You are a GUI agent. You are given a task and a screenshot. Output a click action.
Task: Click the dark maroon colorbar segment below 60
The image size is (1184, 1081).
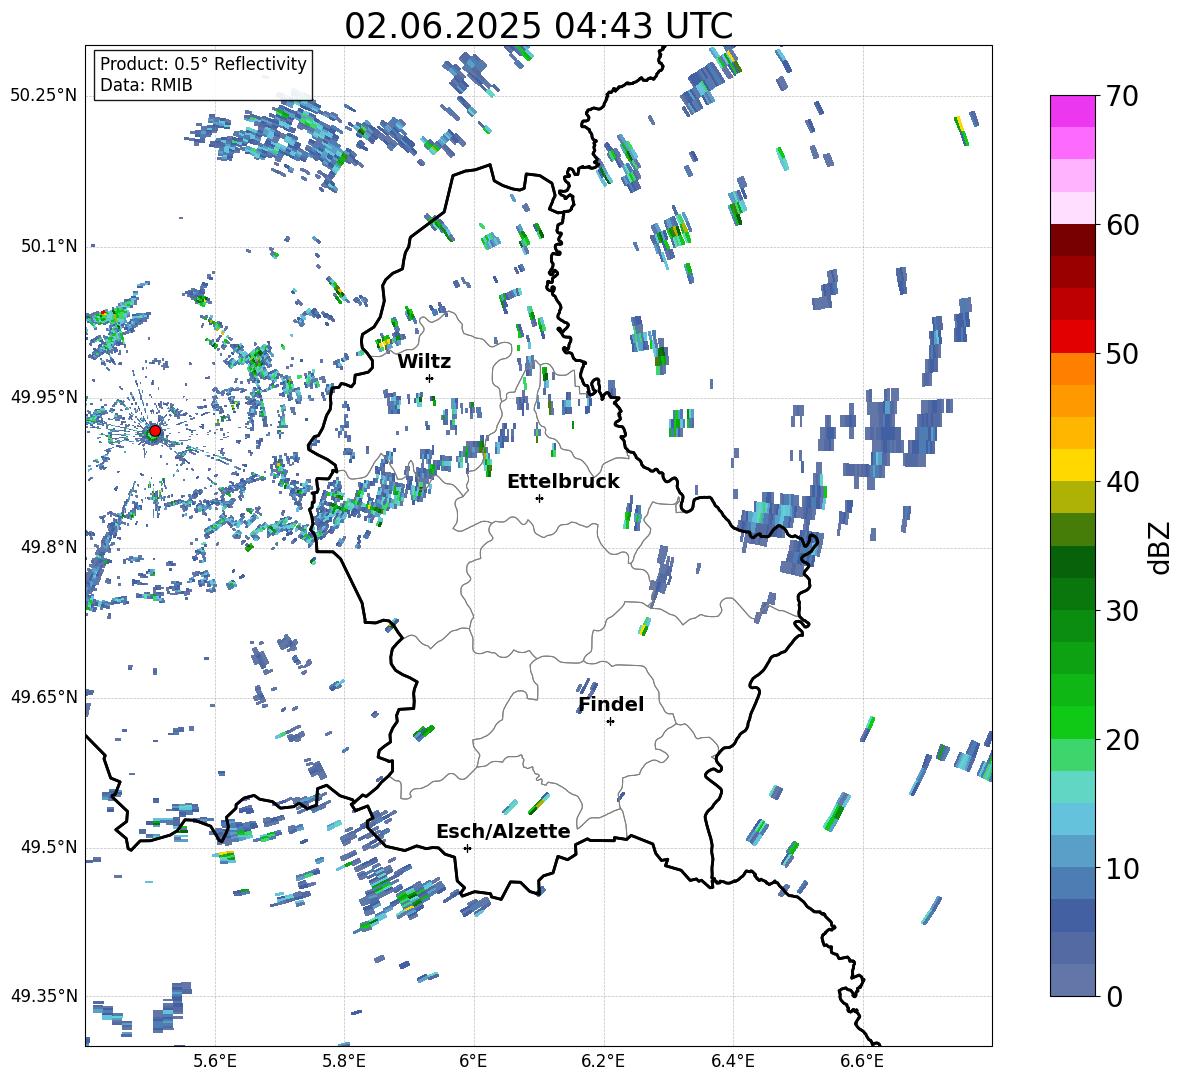pyautogui.click(x=1072, y=240)
